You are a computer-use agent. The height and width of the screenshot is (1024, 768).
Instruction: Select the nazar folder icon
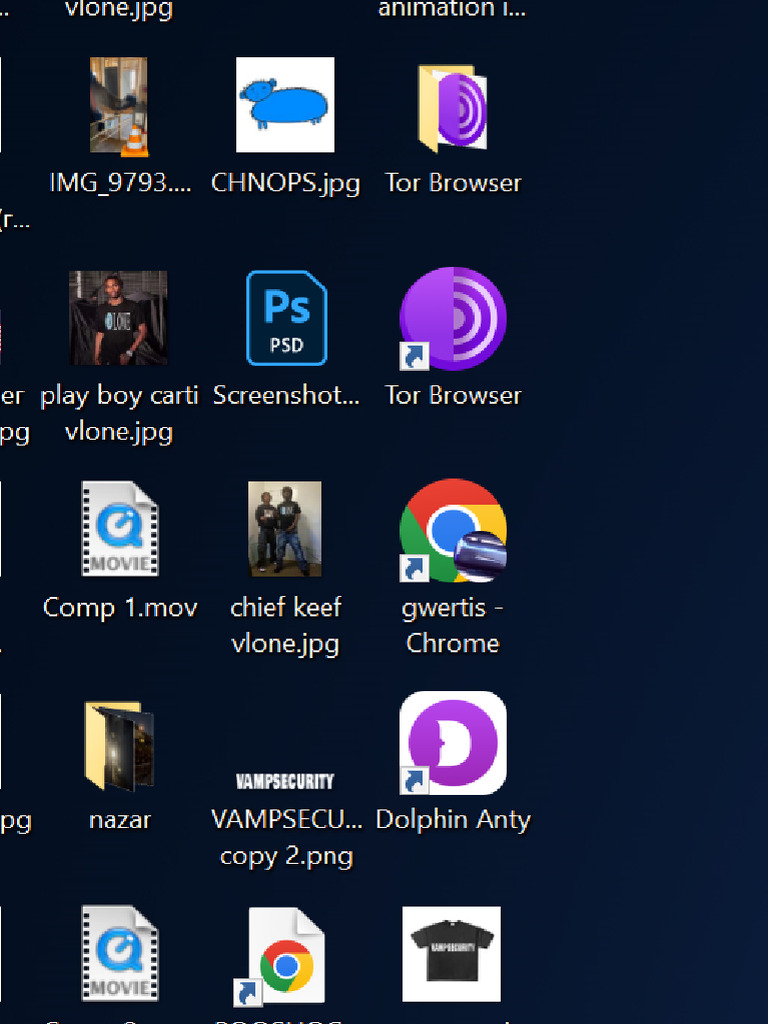(x=120, y=746)
